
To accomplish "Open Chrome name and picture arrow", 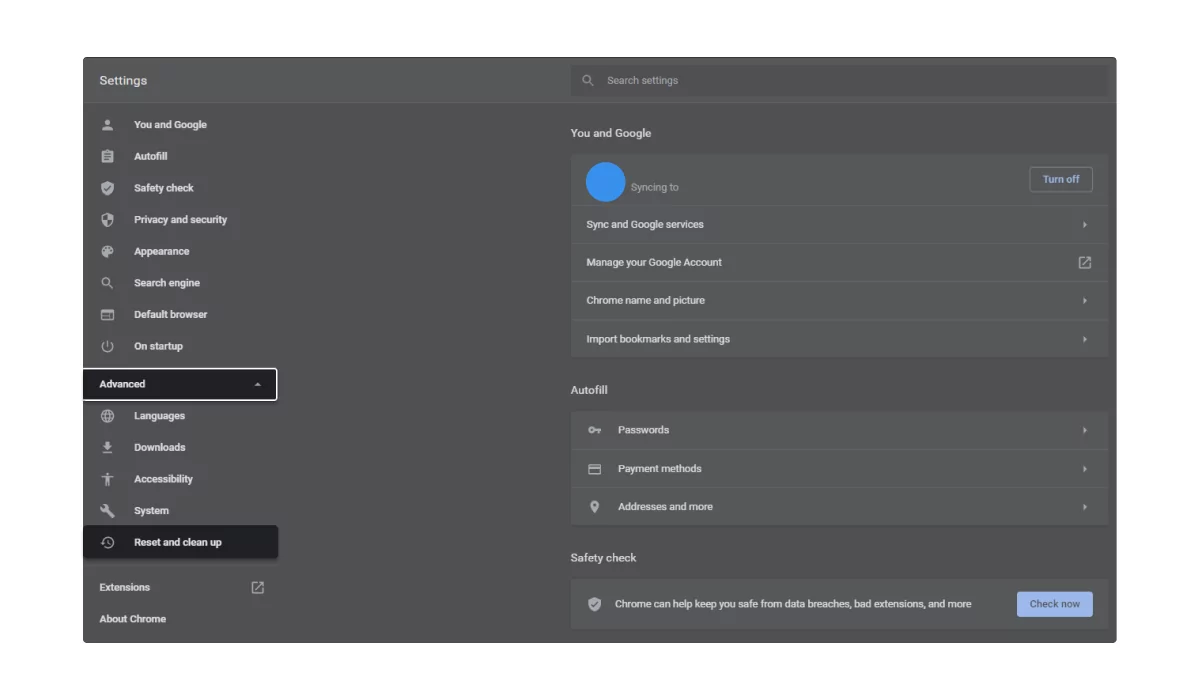I will (1084, 301).
